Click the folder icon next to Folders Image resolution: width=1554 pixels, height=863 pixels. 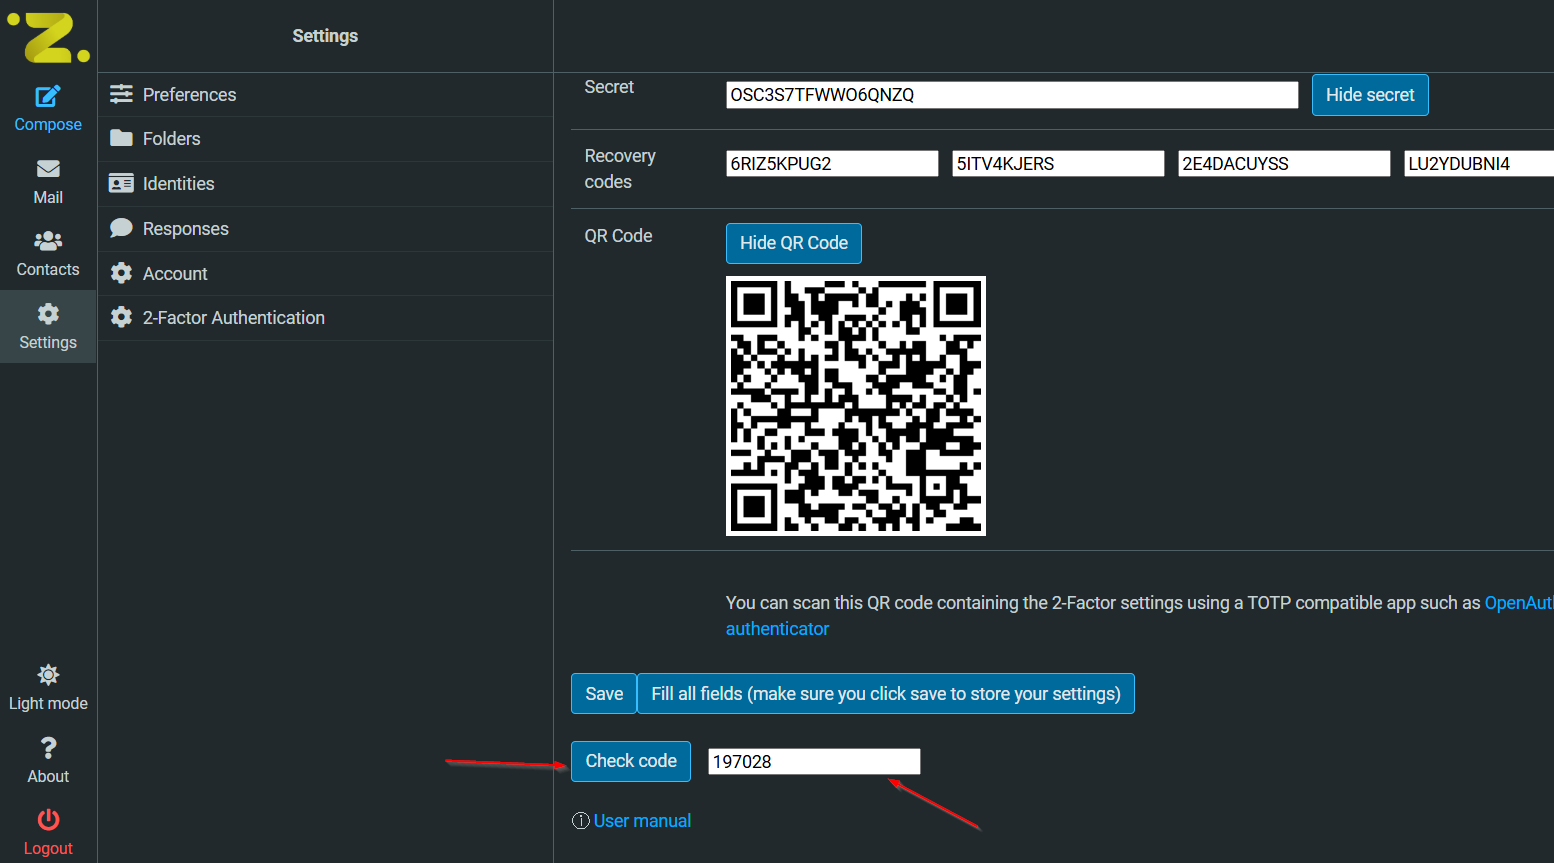click(x=121, y=138)
